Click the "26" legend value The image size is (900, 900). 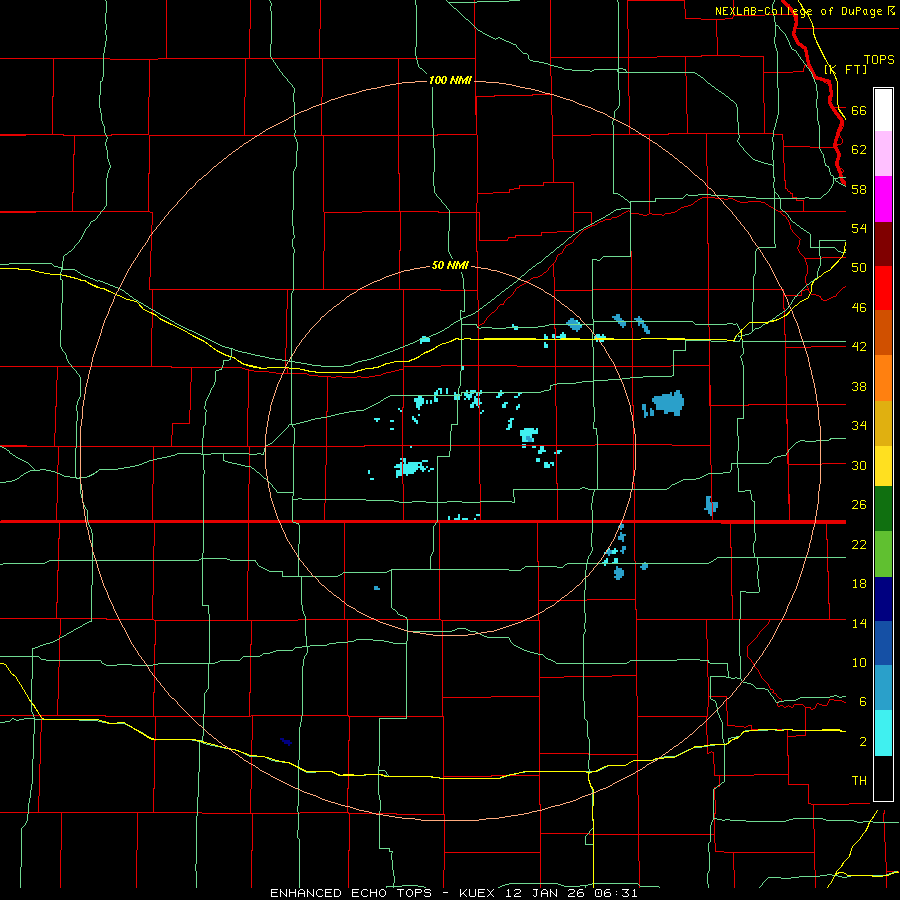point(859,505)
